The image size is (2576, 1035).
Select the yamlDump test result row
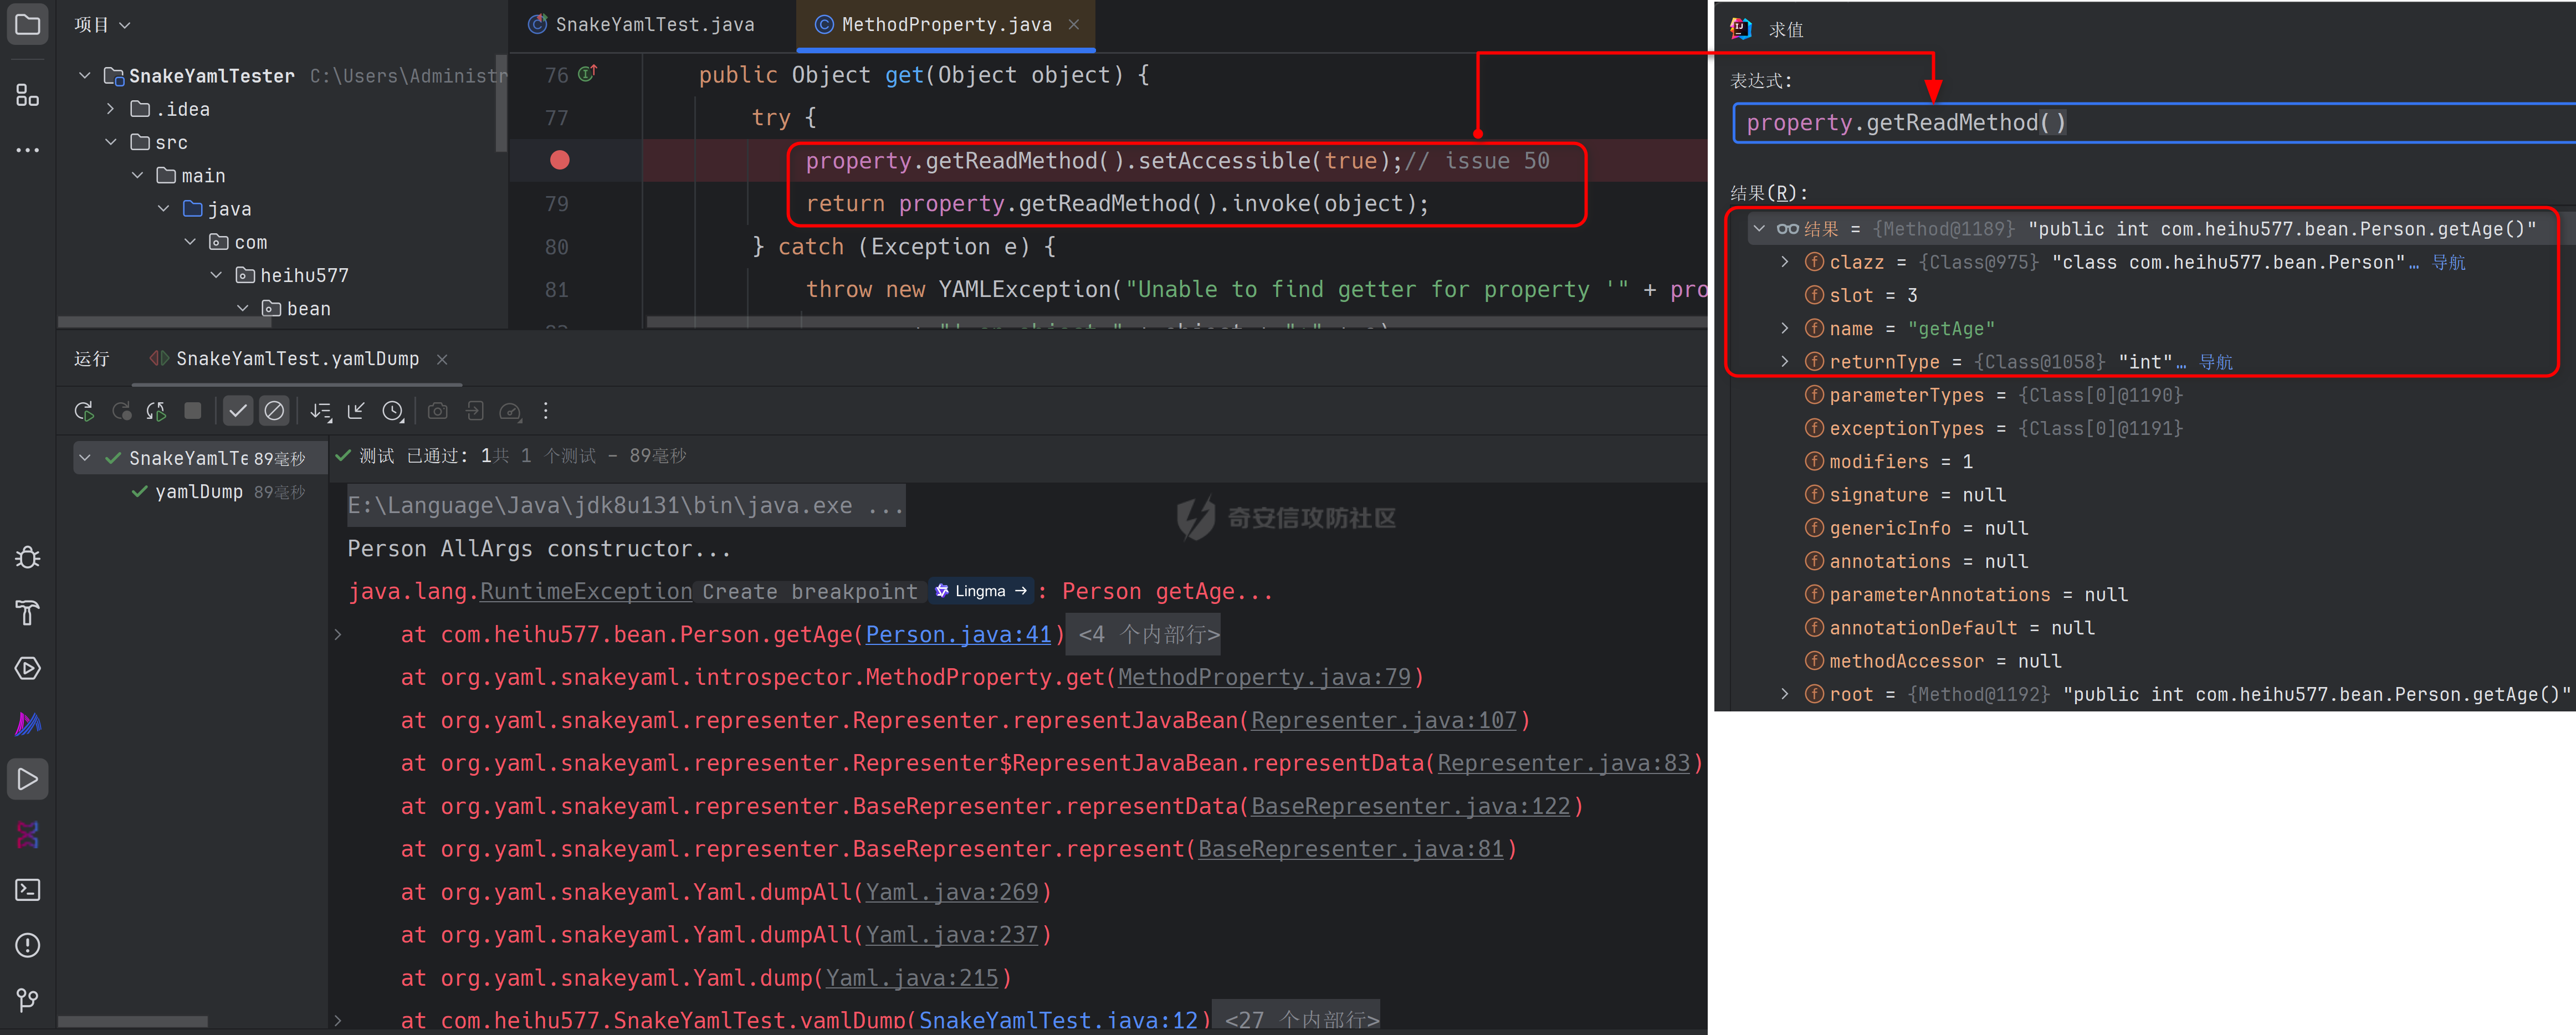click(x=200, y=491)
